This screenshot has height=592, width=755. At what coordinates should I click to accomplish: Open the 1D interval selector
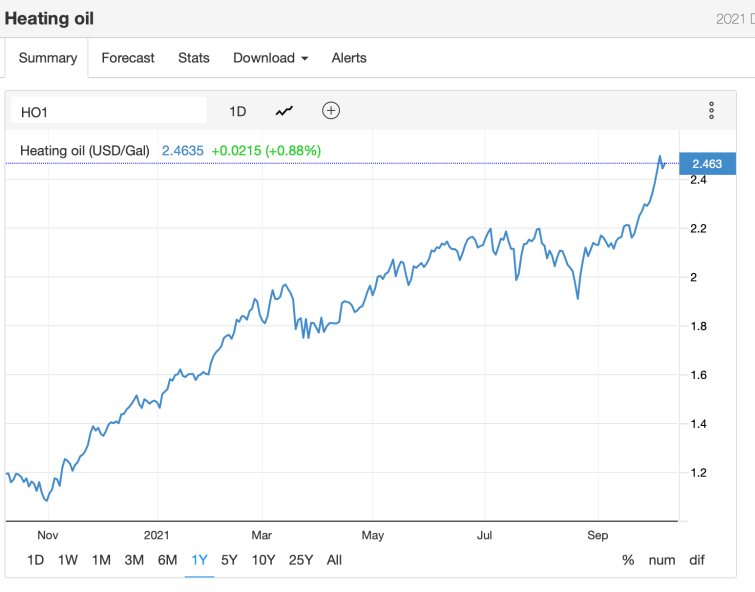[x=237, y=111]
